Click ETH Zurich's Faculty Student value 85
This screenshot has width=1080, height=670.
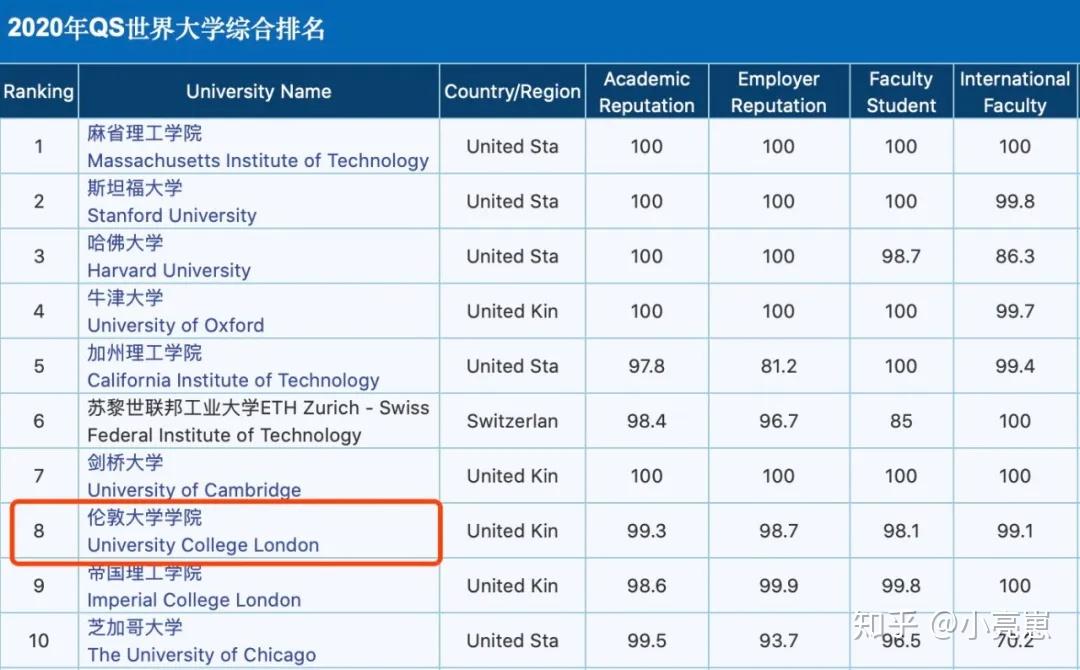tap(901, 421)
